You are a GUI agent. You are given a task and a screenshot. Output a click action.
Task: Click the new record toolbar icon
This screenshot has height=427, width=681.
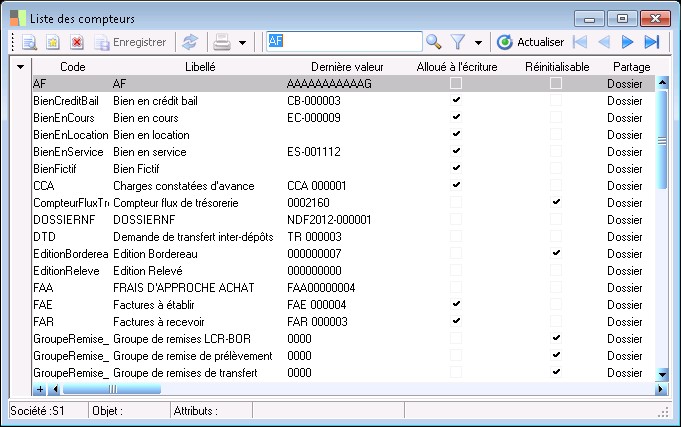(x=53, y=42)
